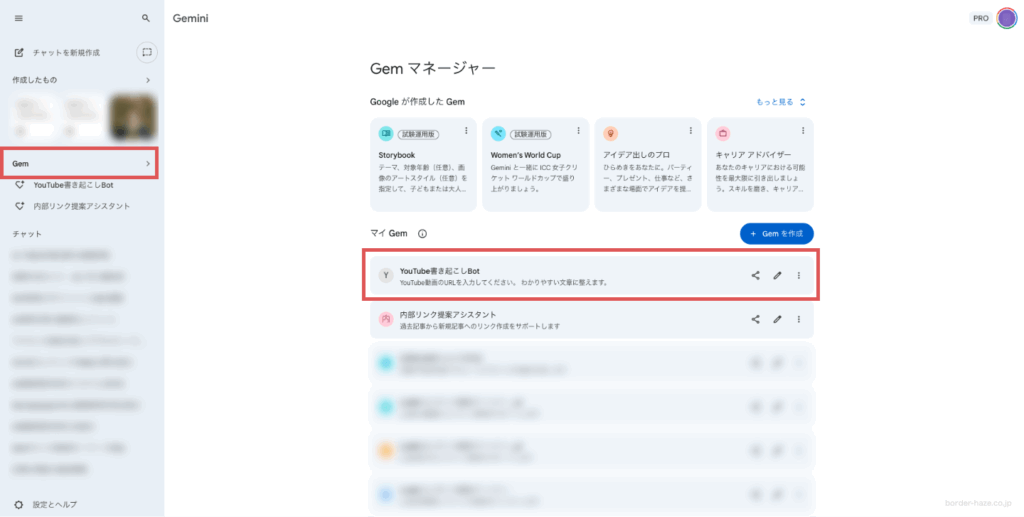
Task: Edit 内部リンク提案アシスタント with the pencil icon
Action: coord(777,319)
